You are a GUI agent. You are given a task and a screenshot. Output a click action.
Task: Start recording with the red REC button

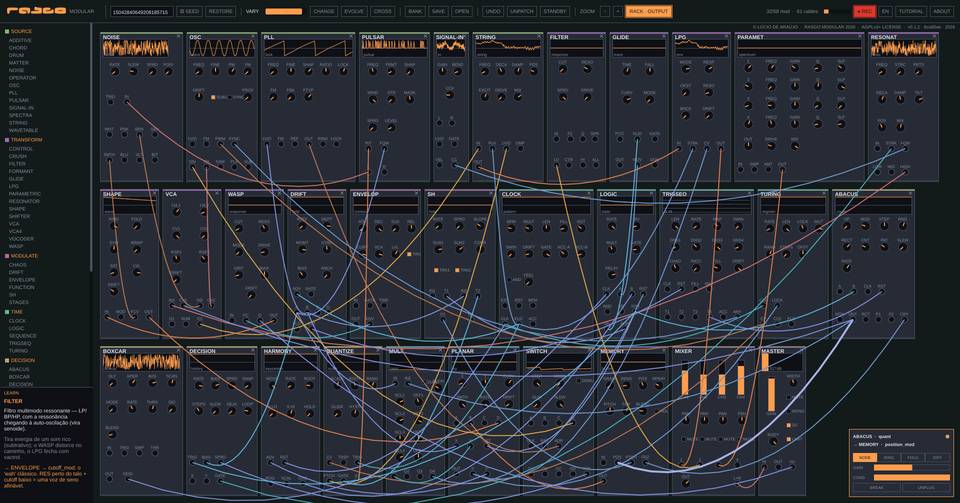864,11
